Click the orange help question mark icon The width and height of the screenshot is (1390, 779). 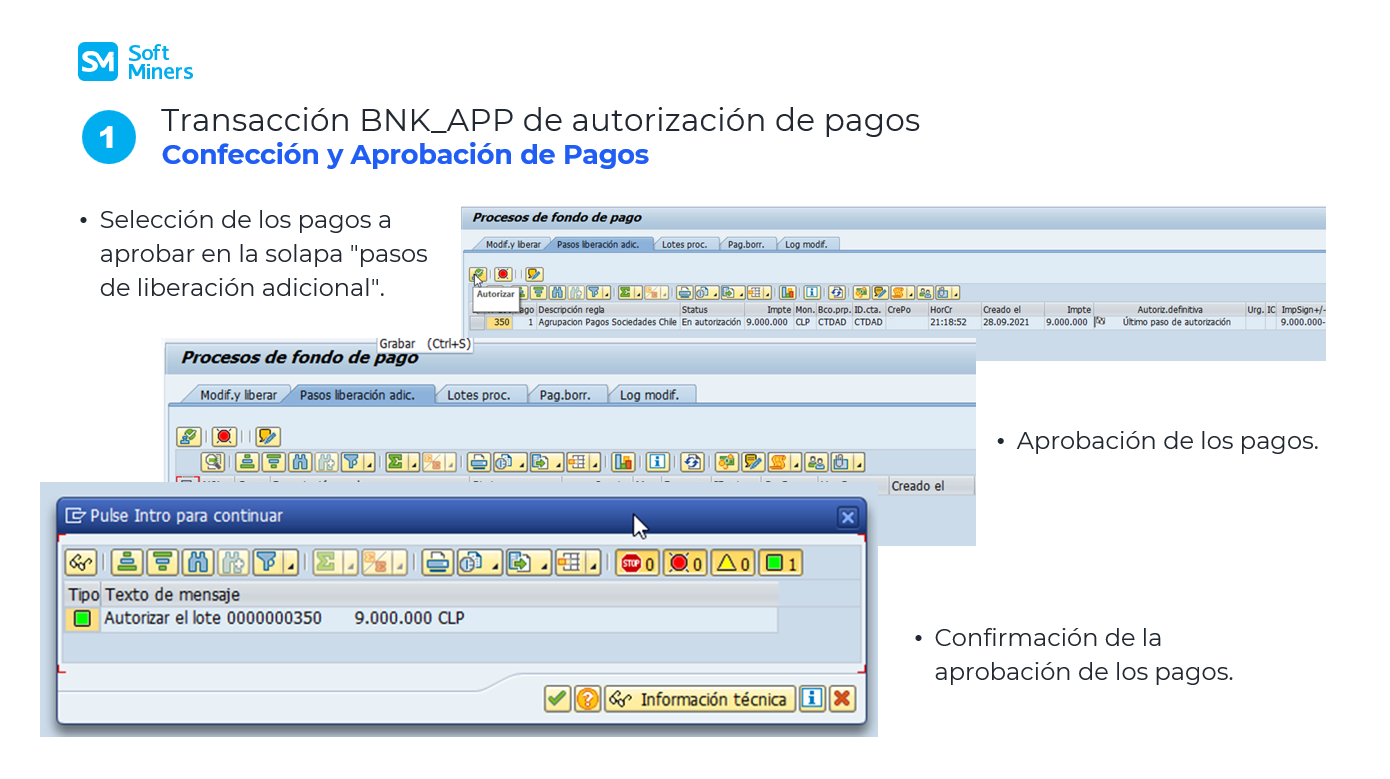tap(588, 699)
